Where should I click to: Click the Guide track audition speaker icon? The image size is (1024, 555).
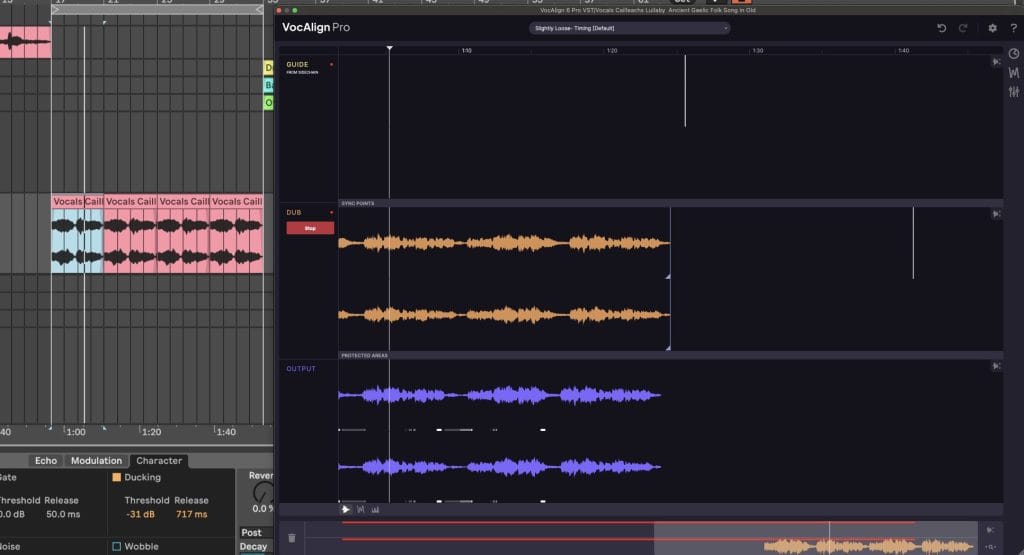click(x=996, y=61)
